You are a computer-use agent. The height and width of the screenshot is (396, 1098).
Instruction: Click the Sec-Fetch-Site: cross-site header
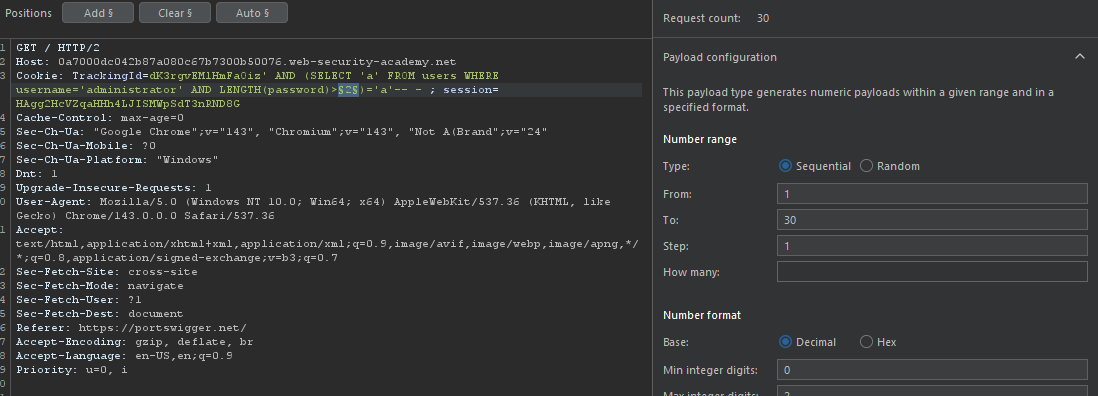point(106,271)
